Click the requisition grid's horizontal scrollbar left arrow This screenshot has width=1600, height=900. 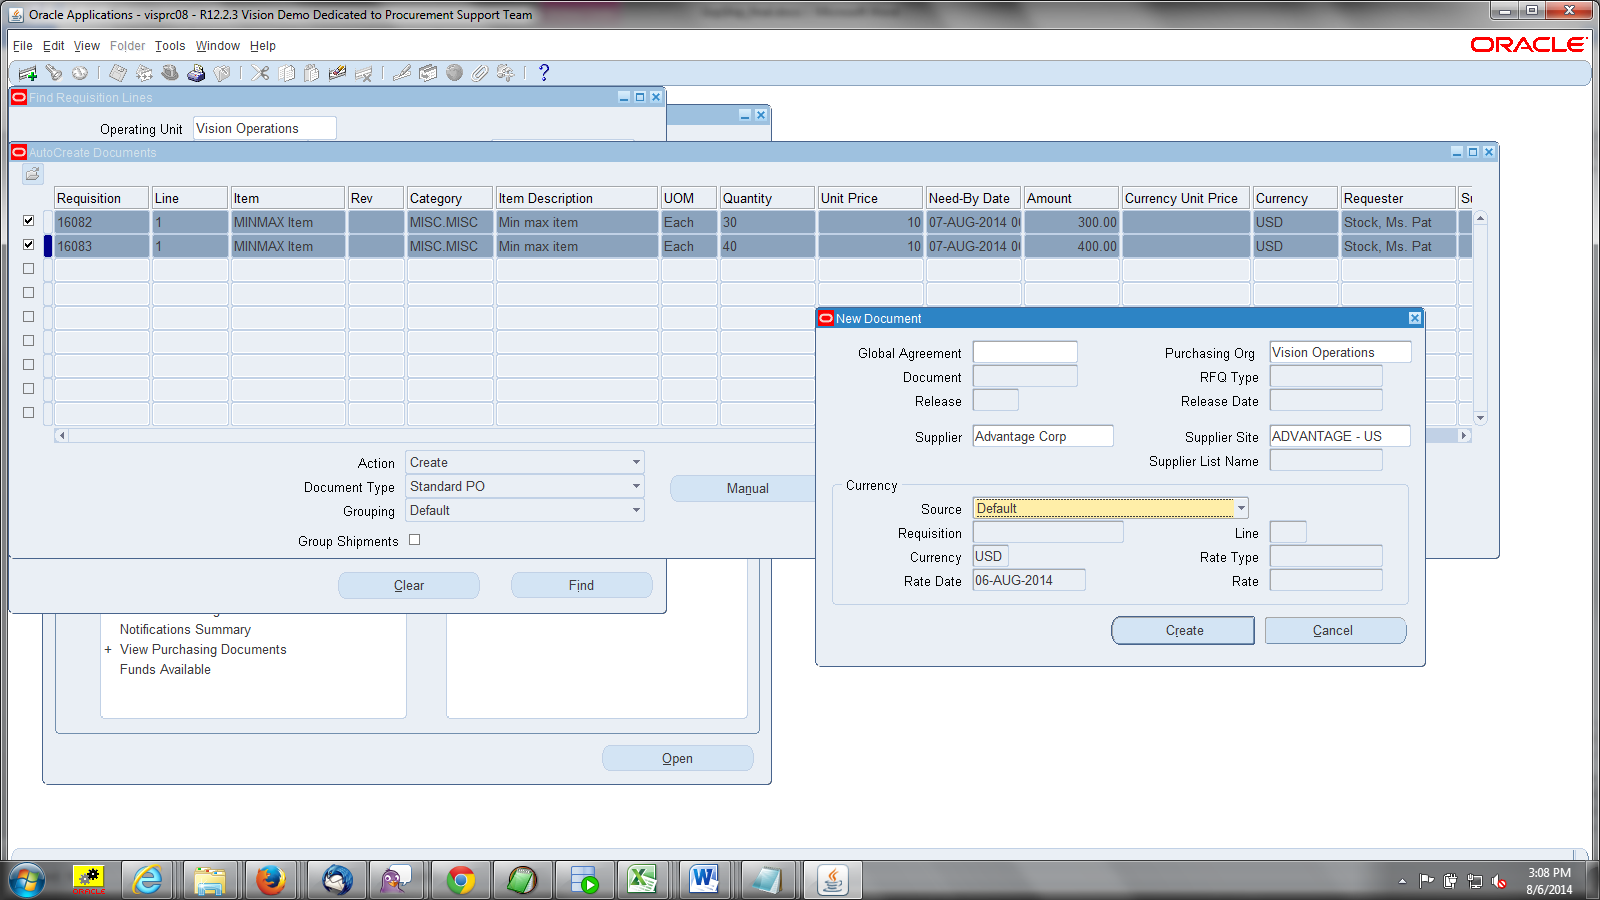coord(62,435)
